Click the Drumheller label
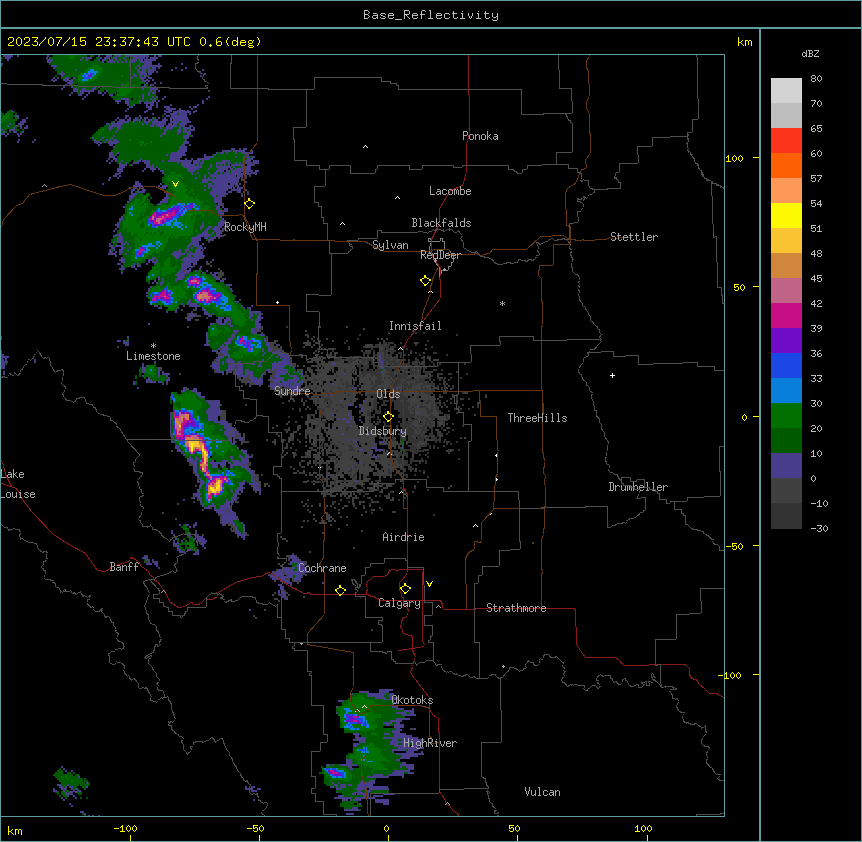Viewport: 862px width, 842px height. click(x=638, y=487)
